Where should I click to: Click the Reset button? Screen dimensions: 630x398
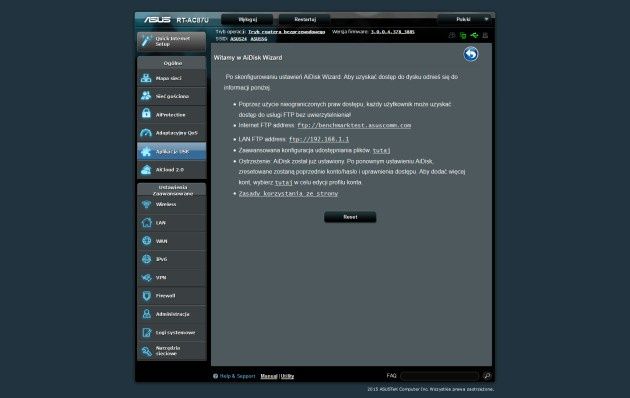pos(350,217)
